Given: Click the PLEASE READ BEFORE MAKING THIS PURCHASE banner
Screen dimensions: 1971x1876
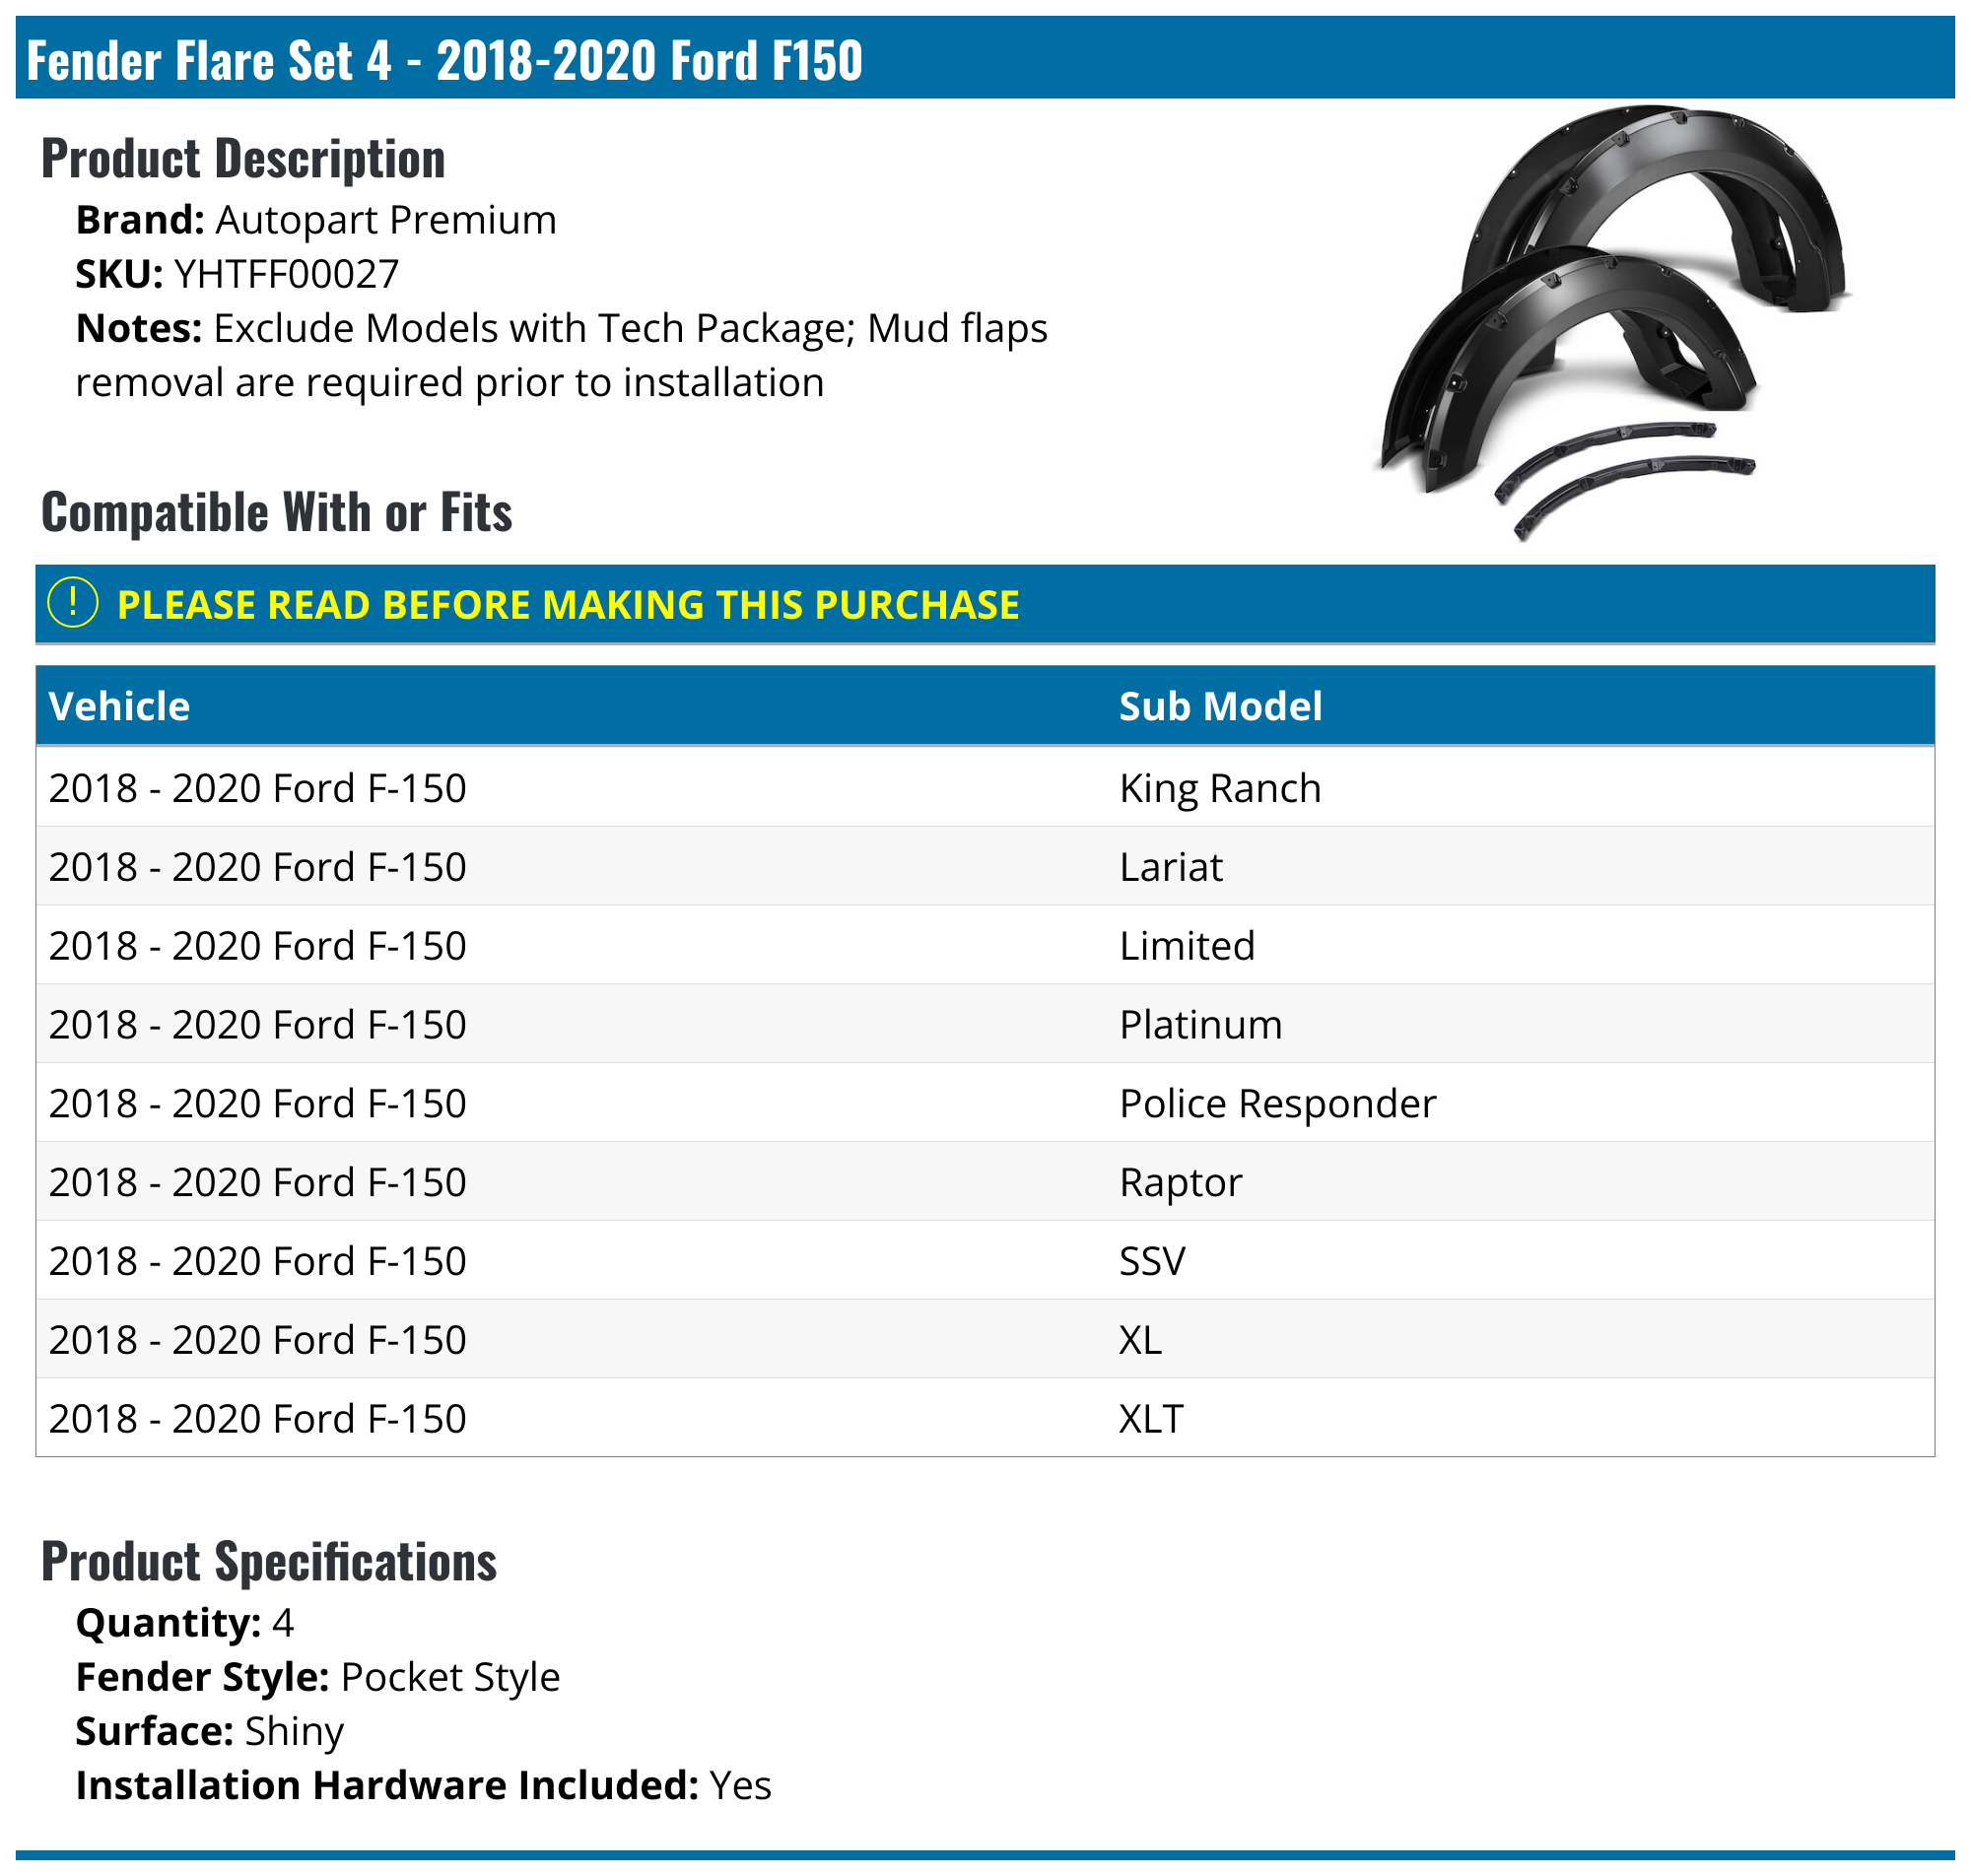Looking at the screenshot, I should tap(568, 604).
